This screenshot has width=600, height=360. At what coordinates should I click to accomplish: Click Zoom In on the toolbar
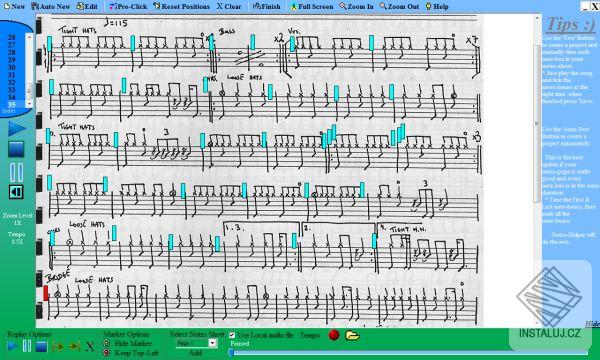point(356,7)
